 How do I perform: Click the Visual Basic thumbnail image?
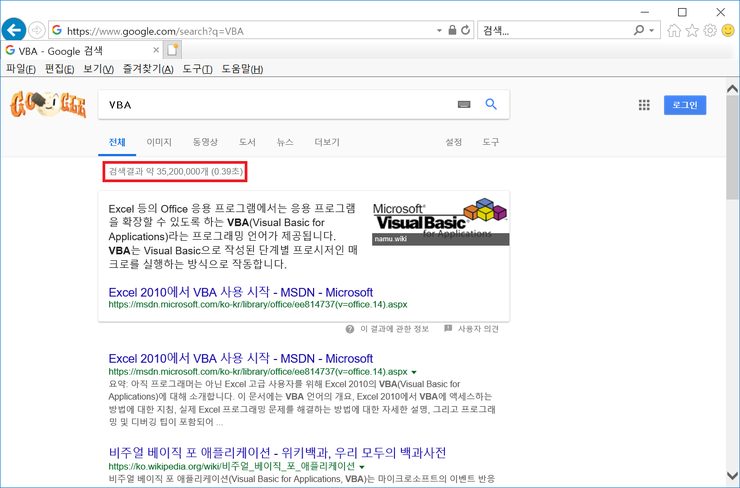point(441,222)
